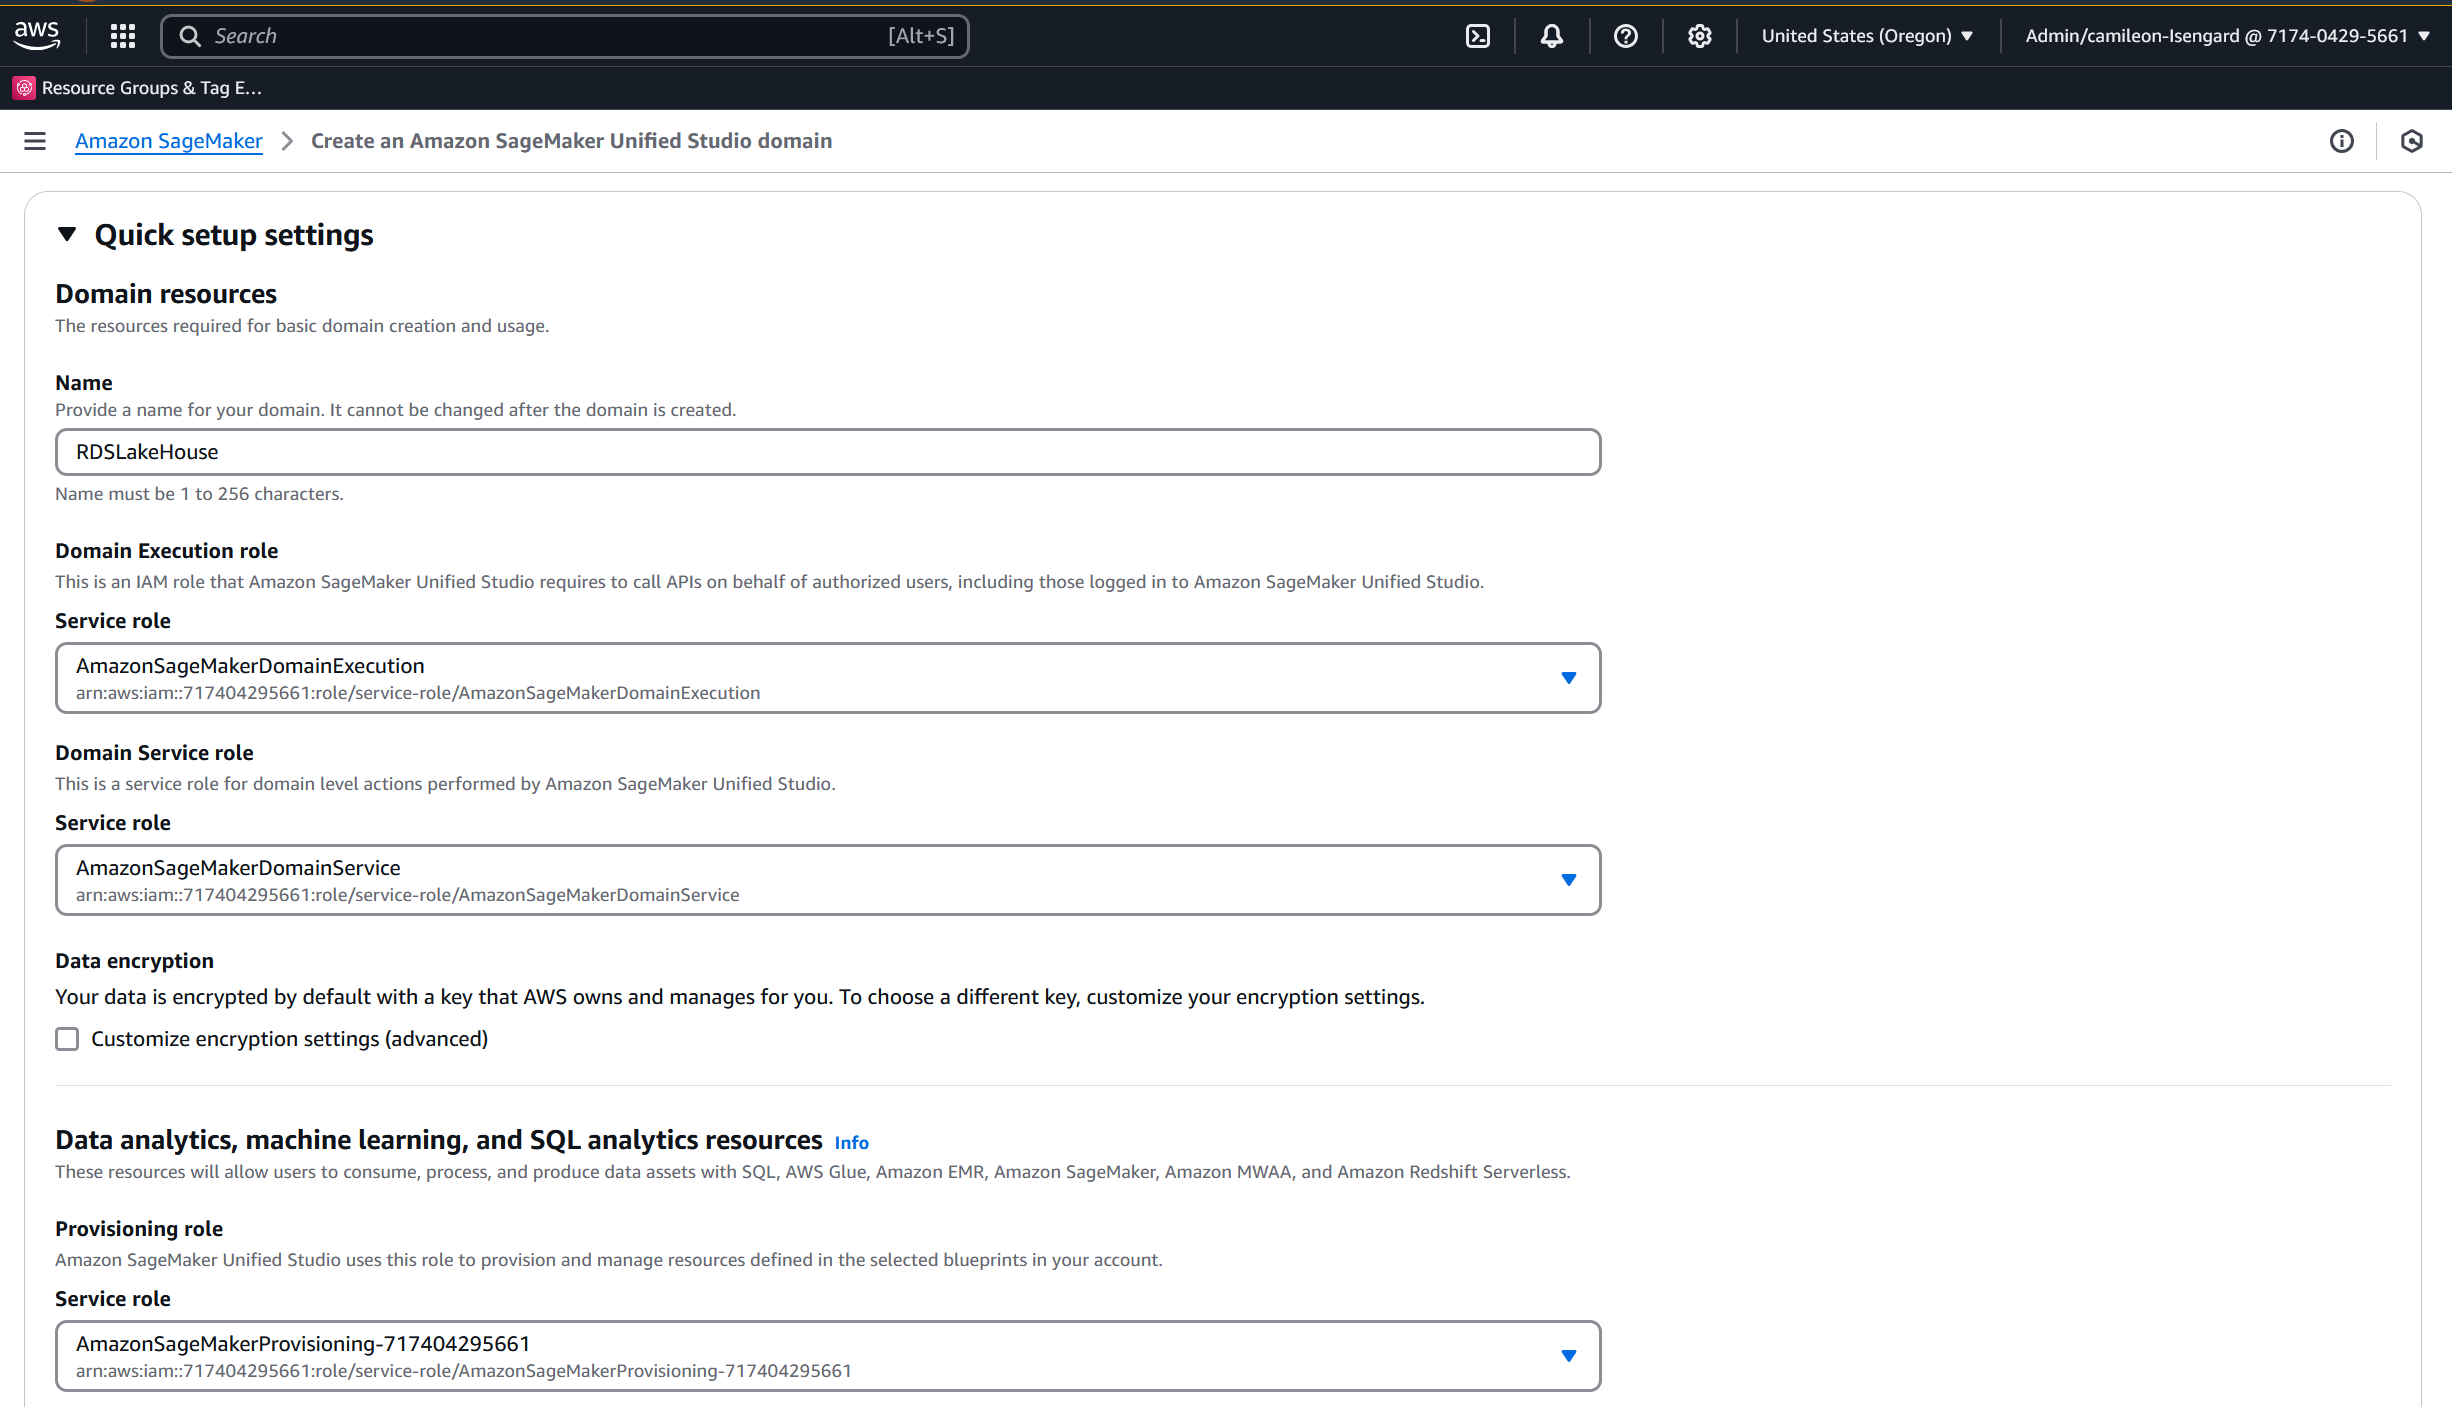Expand the AmazonSageMakerProvisioning role dropdown

tap(827, 1356)
